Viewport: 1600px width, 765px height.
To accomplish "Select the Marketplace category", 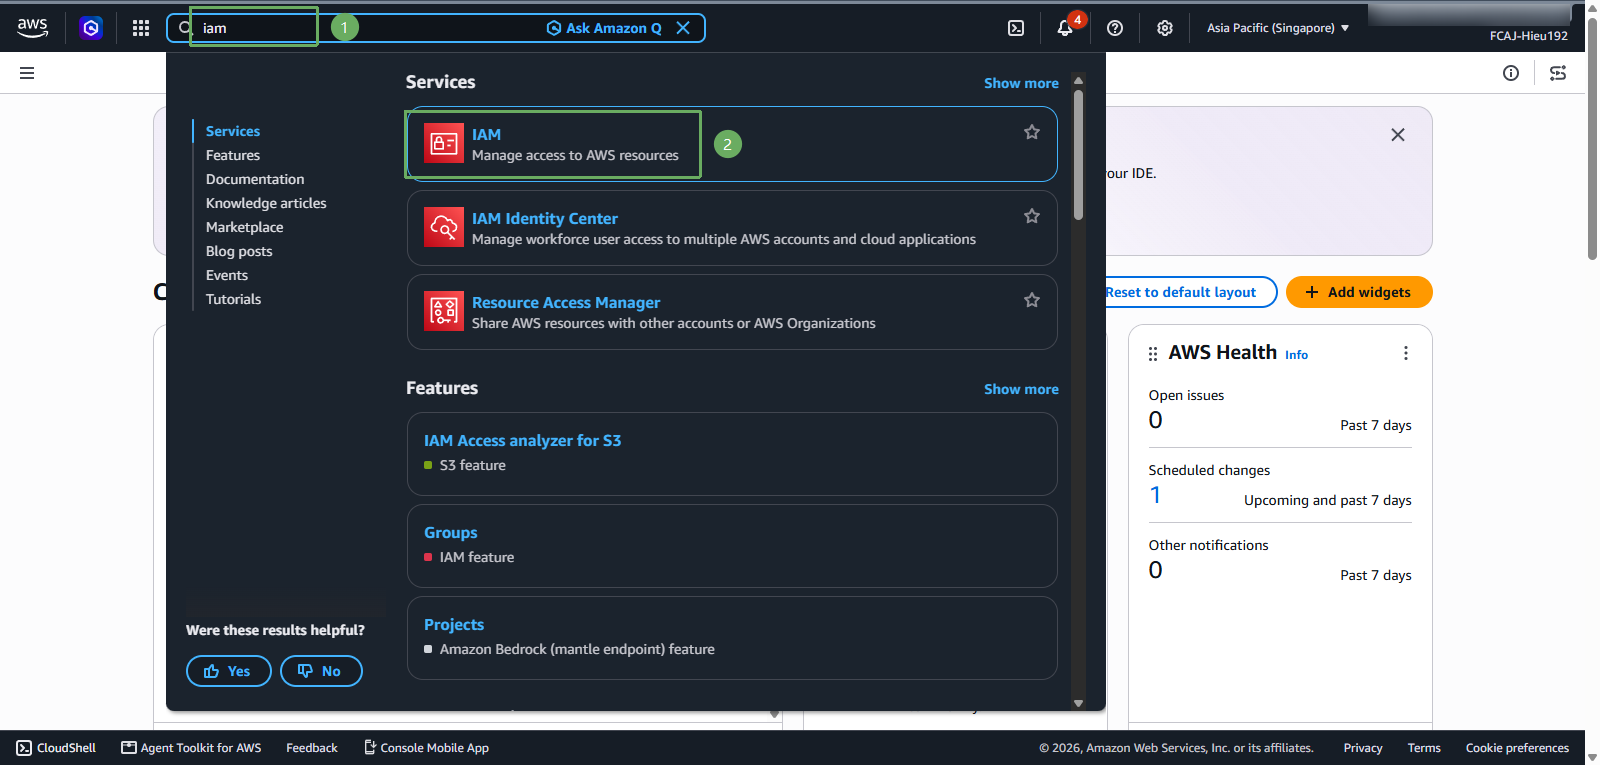I will pyautogui.click(x=245, y=227).
